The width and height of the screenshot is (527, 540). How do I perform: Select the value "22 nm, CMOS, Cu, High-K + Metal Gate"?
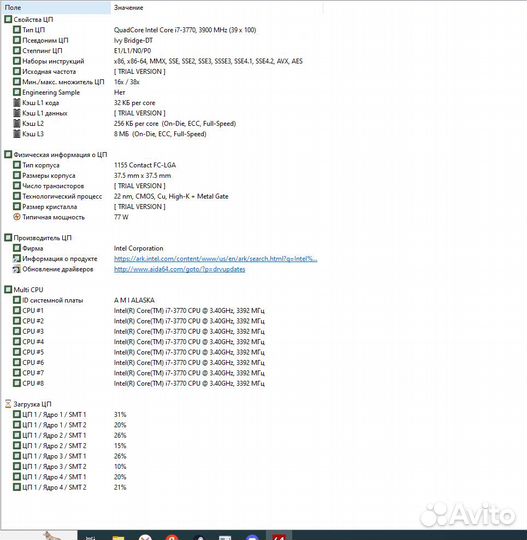pos(171,196)
